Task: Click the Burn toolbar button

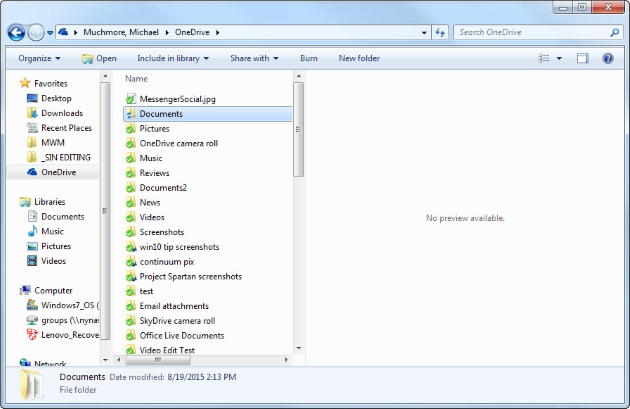Action: point(308,58)
